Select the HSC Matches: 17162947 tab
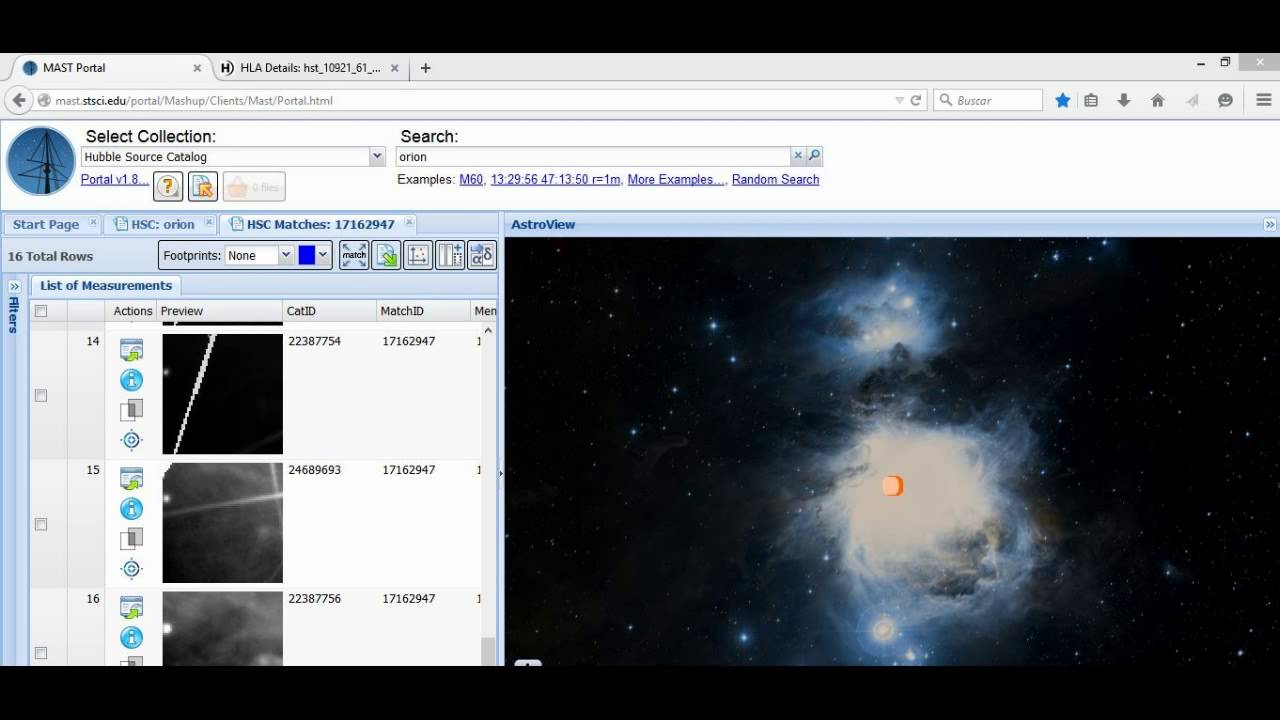The height and width of the screenshot is (720, 1280). pos(321,224)
